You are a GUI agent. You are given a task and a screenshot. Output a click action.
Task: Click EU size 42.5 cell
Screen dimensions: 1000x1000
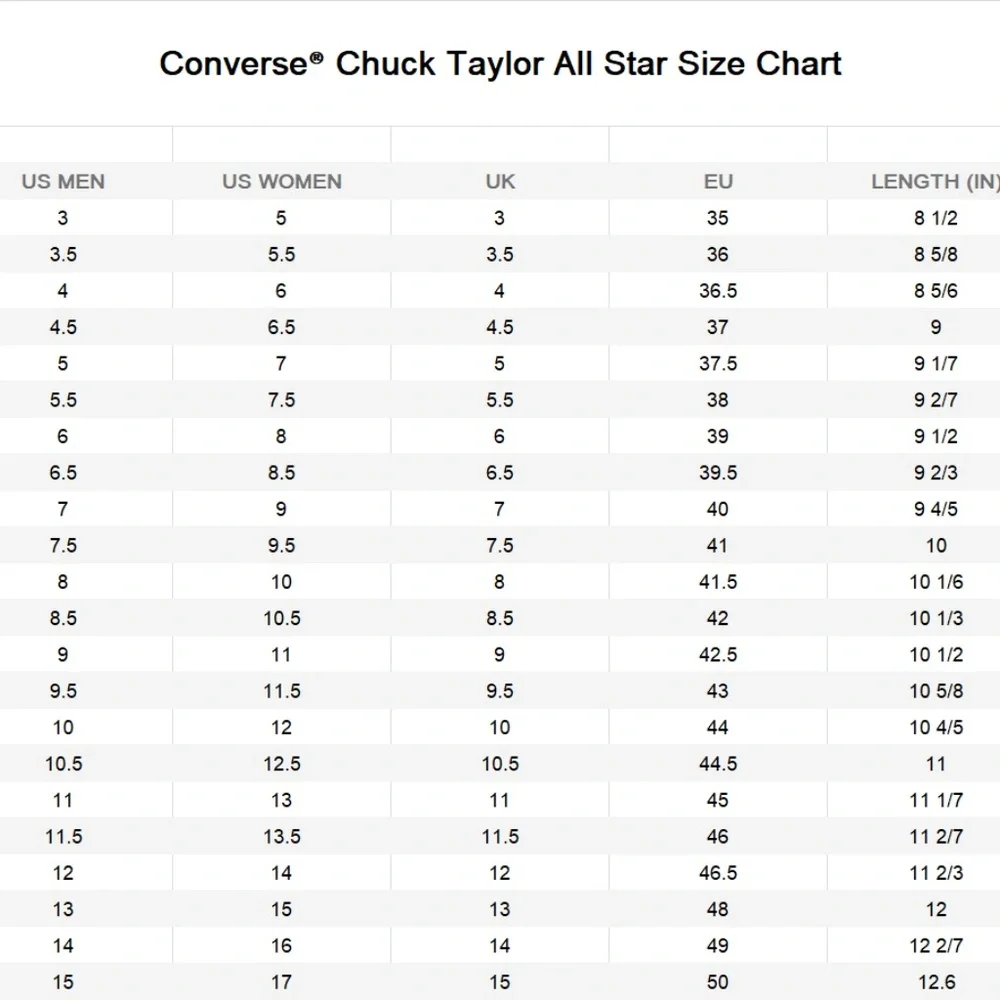pos(718,655)
